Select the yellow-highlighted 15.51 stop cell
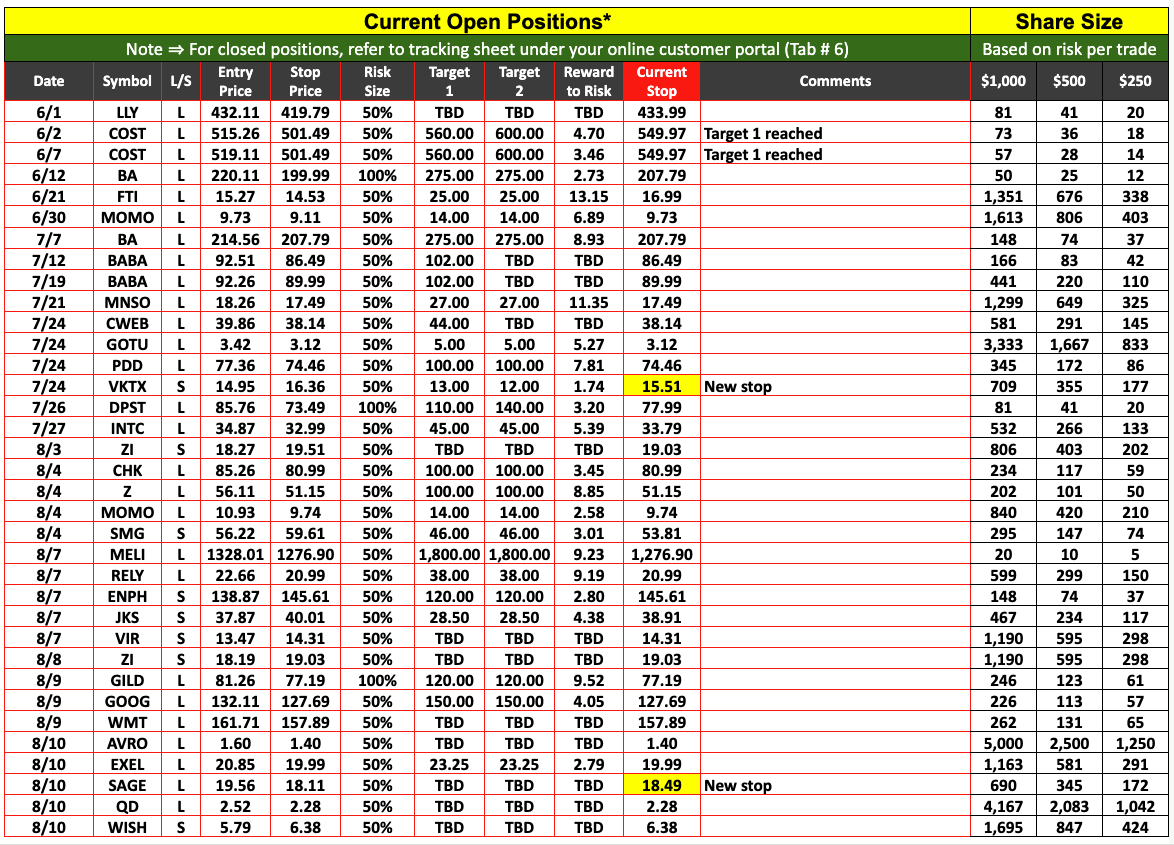The width and height of the screenshot is (1174, 845). (661, 386)
